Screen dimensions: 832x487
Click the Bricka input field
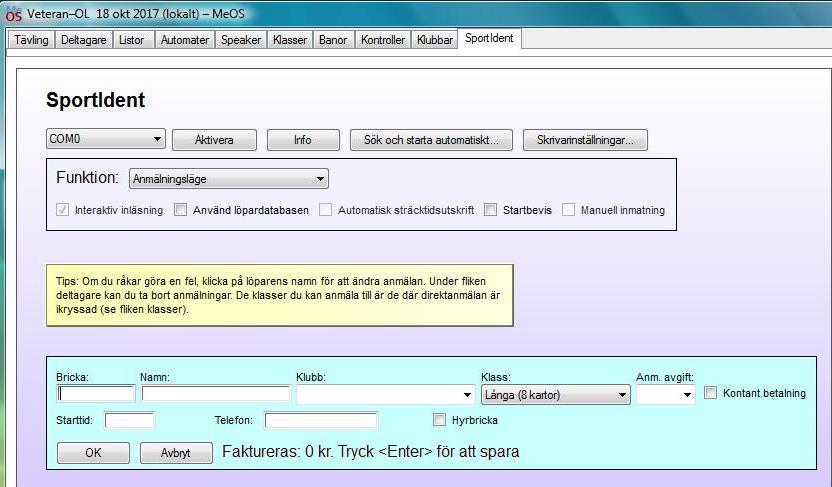pyautogui.click(x=96, y=394)
